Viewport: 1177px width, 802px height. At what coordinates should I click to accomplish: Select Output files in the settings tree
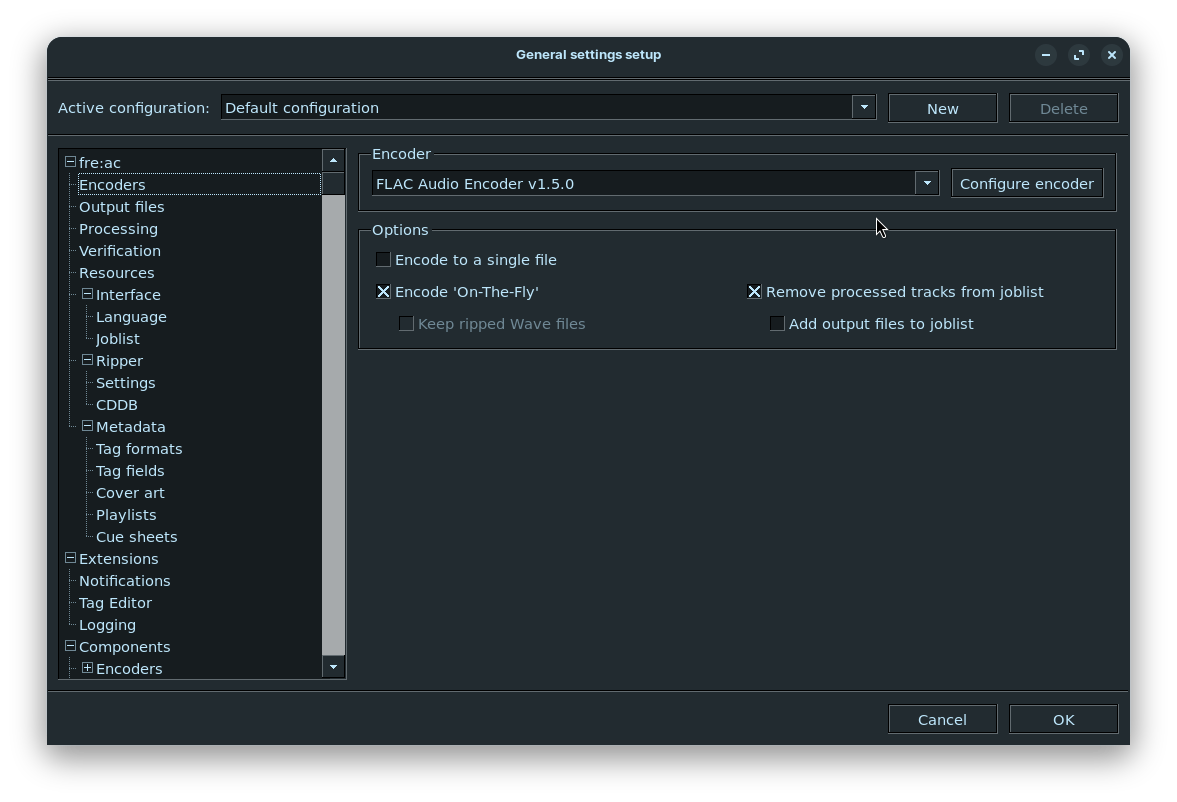121,207
